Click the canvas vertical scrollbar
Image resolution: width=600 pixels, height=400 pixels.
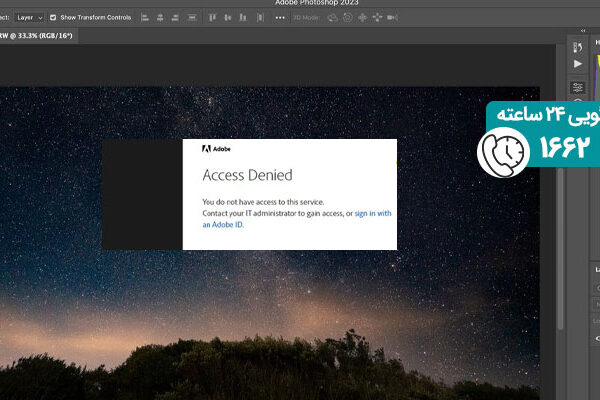tap(560, 249)
